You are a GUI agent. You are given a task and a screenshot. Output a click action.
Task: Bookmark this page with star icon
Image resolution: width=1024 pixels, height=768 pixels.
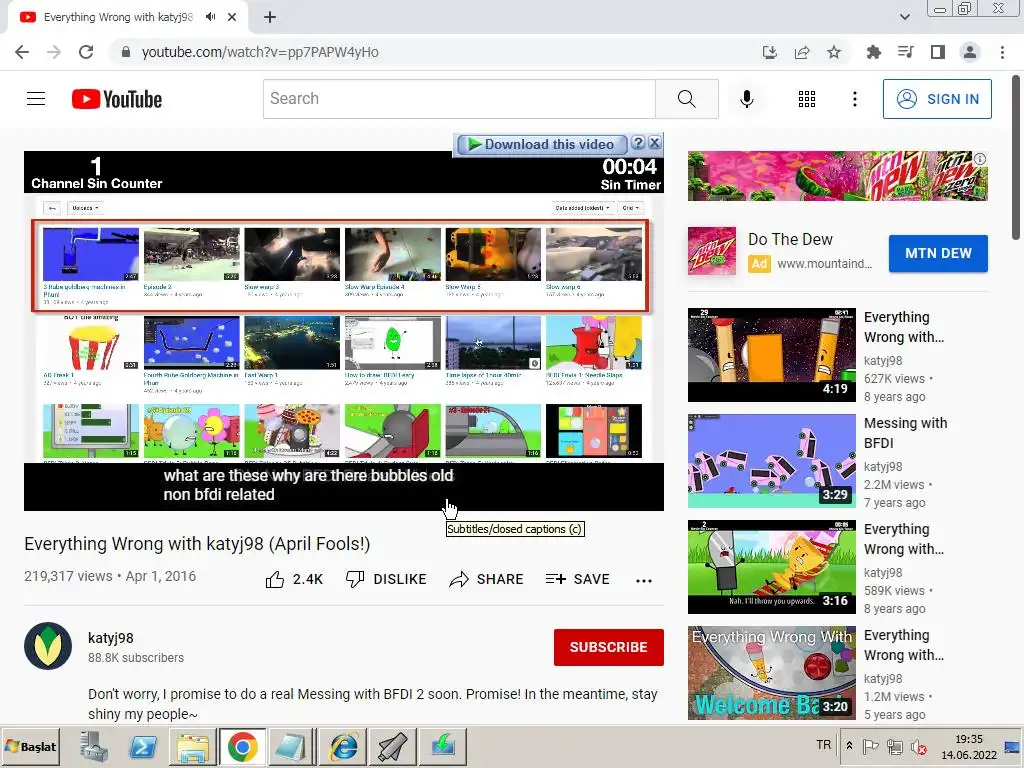point(833,52)
